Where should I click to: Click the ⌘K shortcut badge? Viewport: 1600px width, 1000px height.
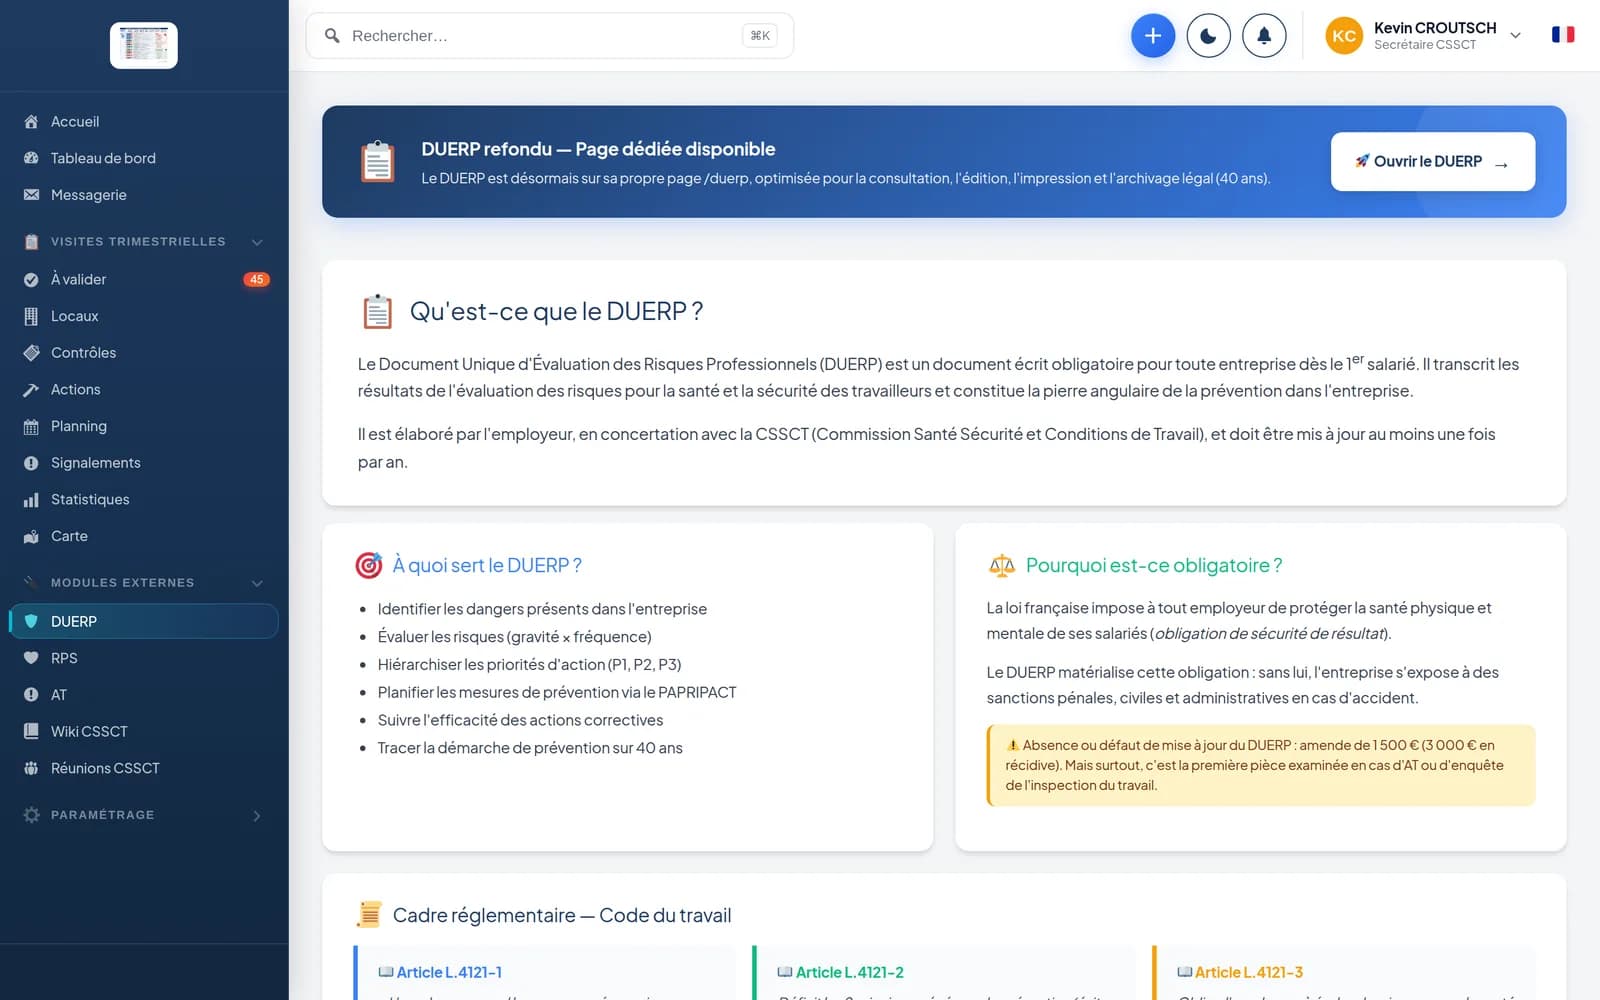coord(760,36)
